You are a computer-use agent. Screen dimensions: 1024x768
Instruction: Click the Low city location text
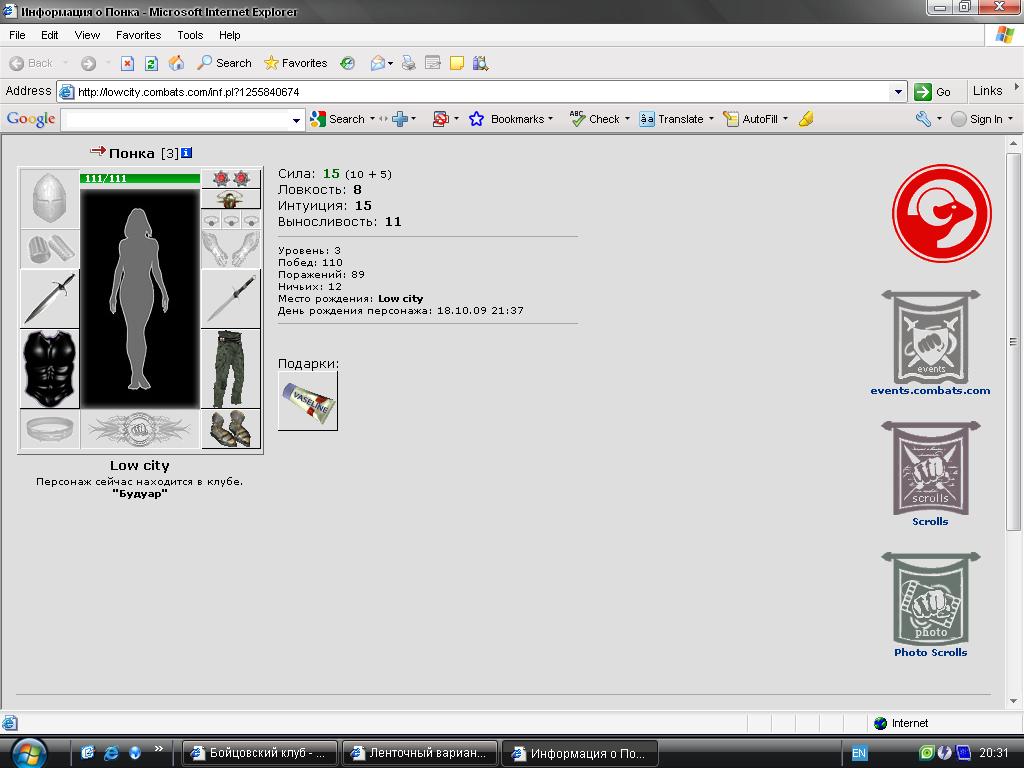click(x=140, y=466)
